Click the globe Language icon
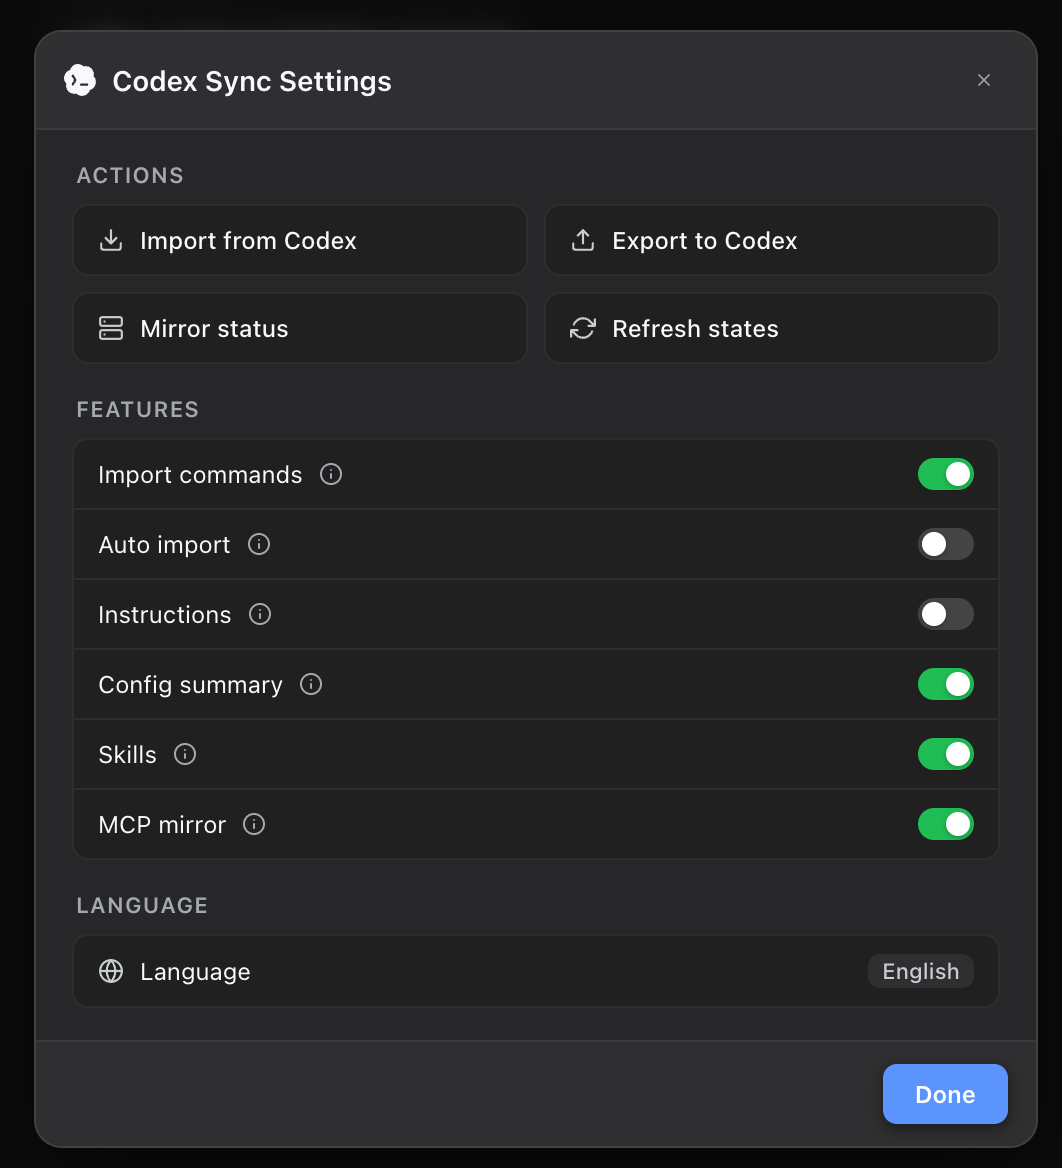This screenshot has width=1062, height=1168. (111, 971)
